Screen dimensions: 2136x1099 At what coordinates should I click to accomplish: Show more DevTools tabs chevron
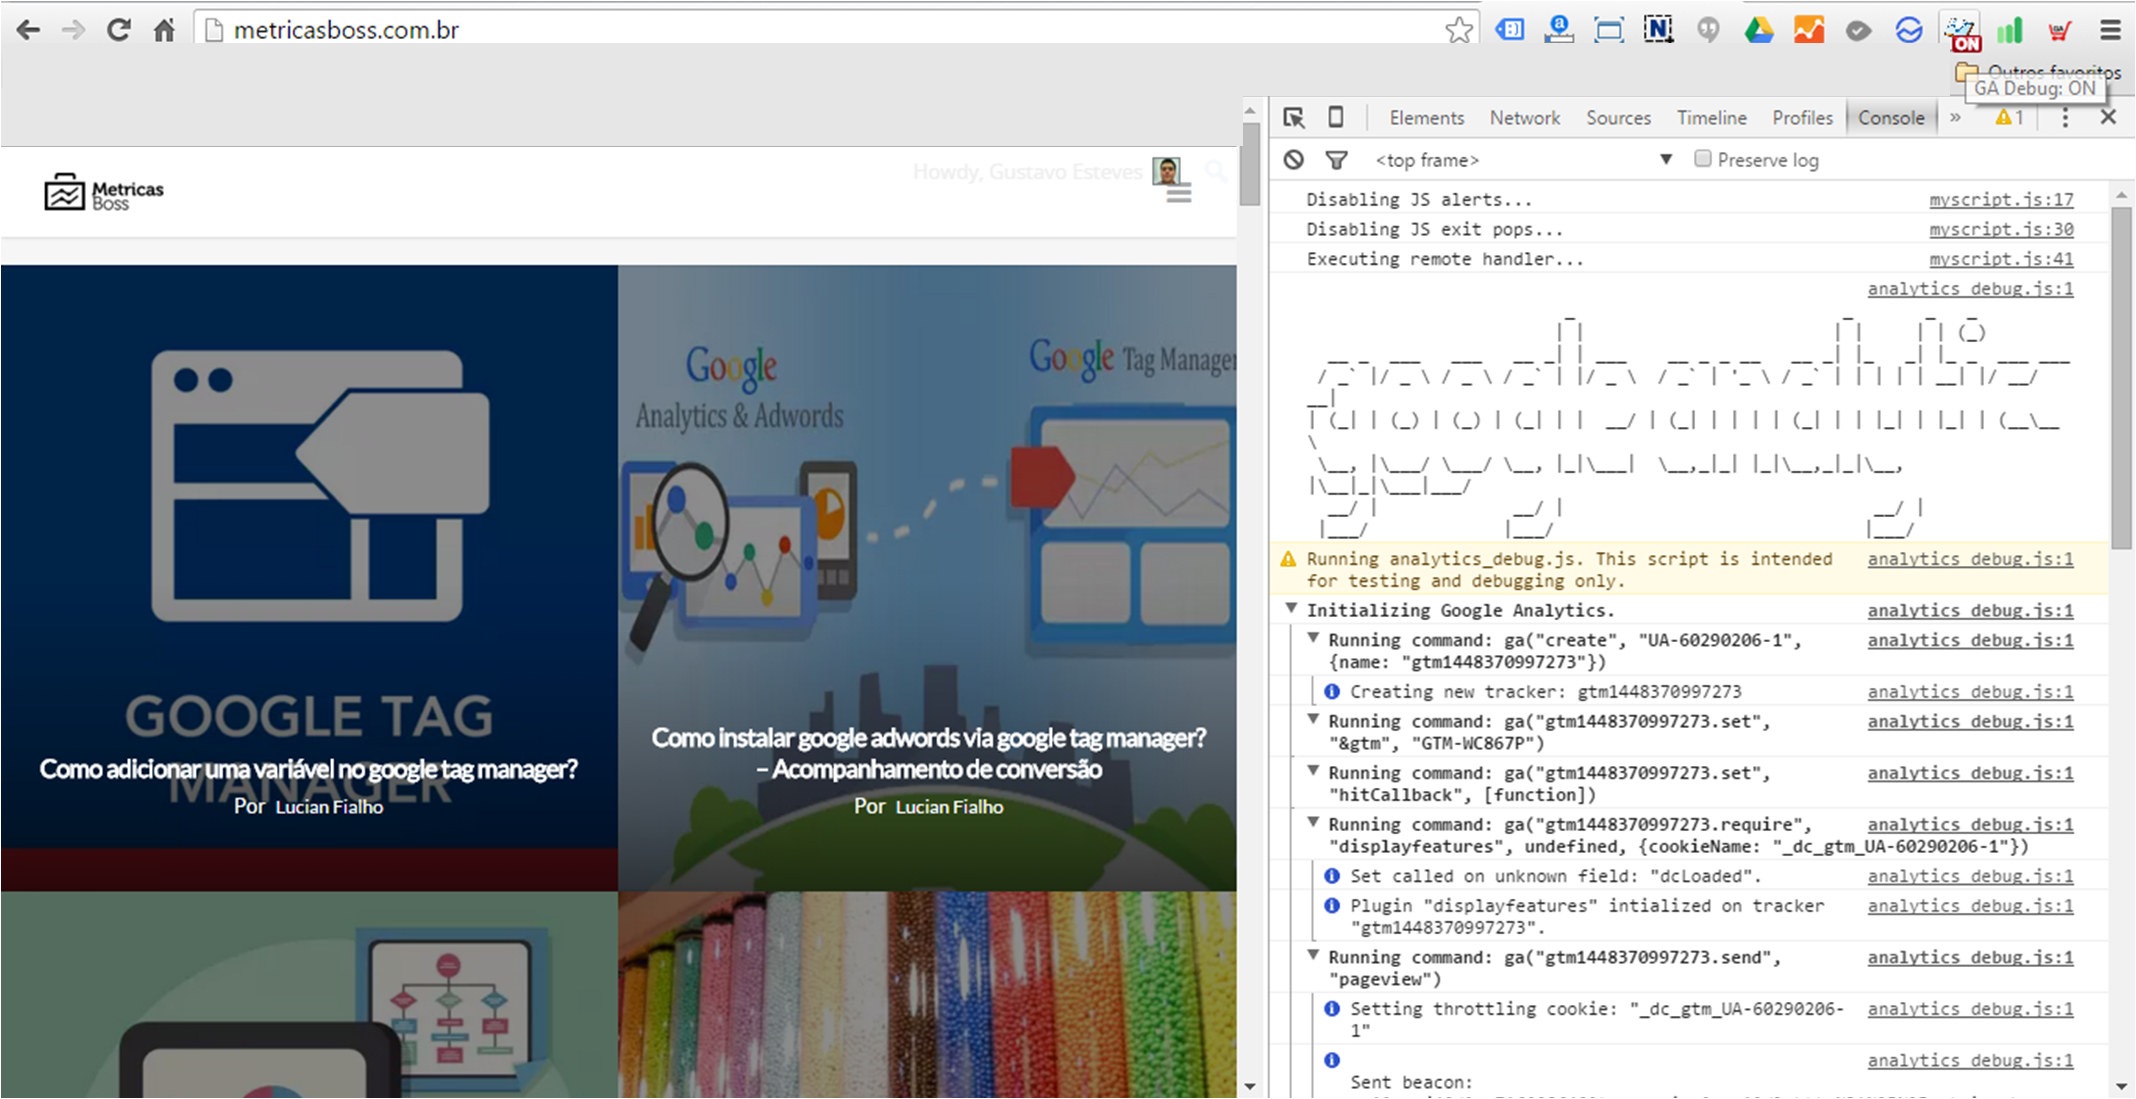click(x=1955, y=118)
